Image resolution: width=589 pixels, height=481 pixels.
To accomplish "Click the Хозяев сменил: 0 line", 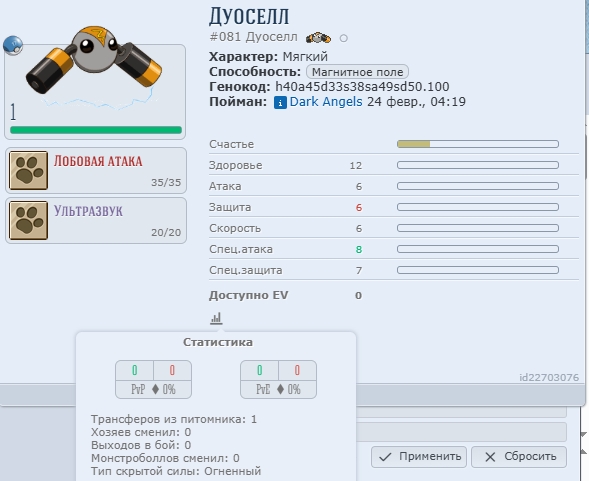I will (x=141, y=432).
